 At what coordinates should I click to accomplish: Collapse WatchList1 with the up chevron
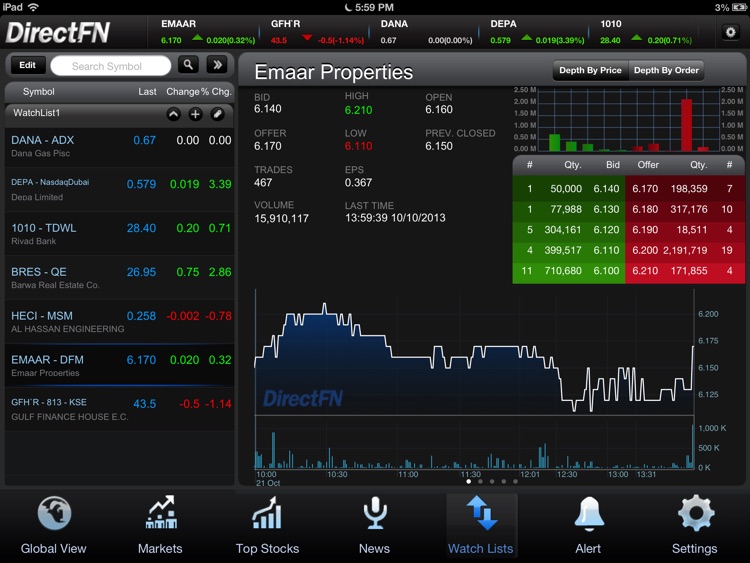point(173,114)
